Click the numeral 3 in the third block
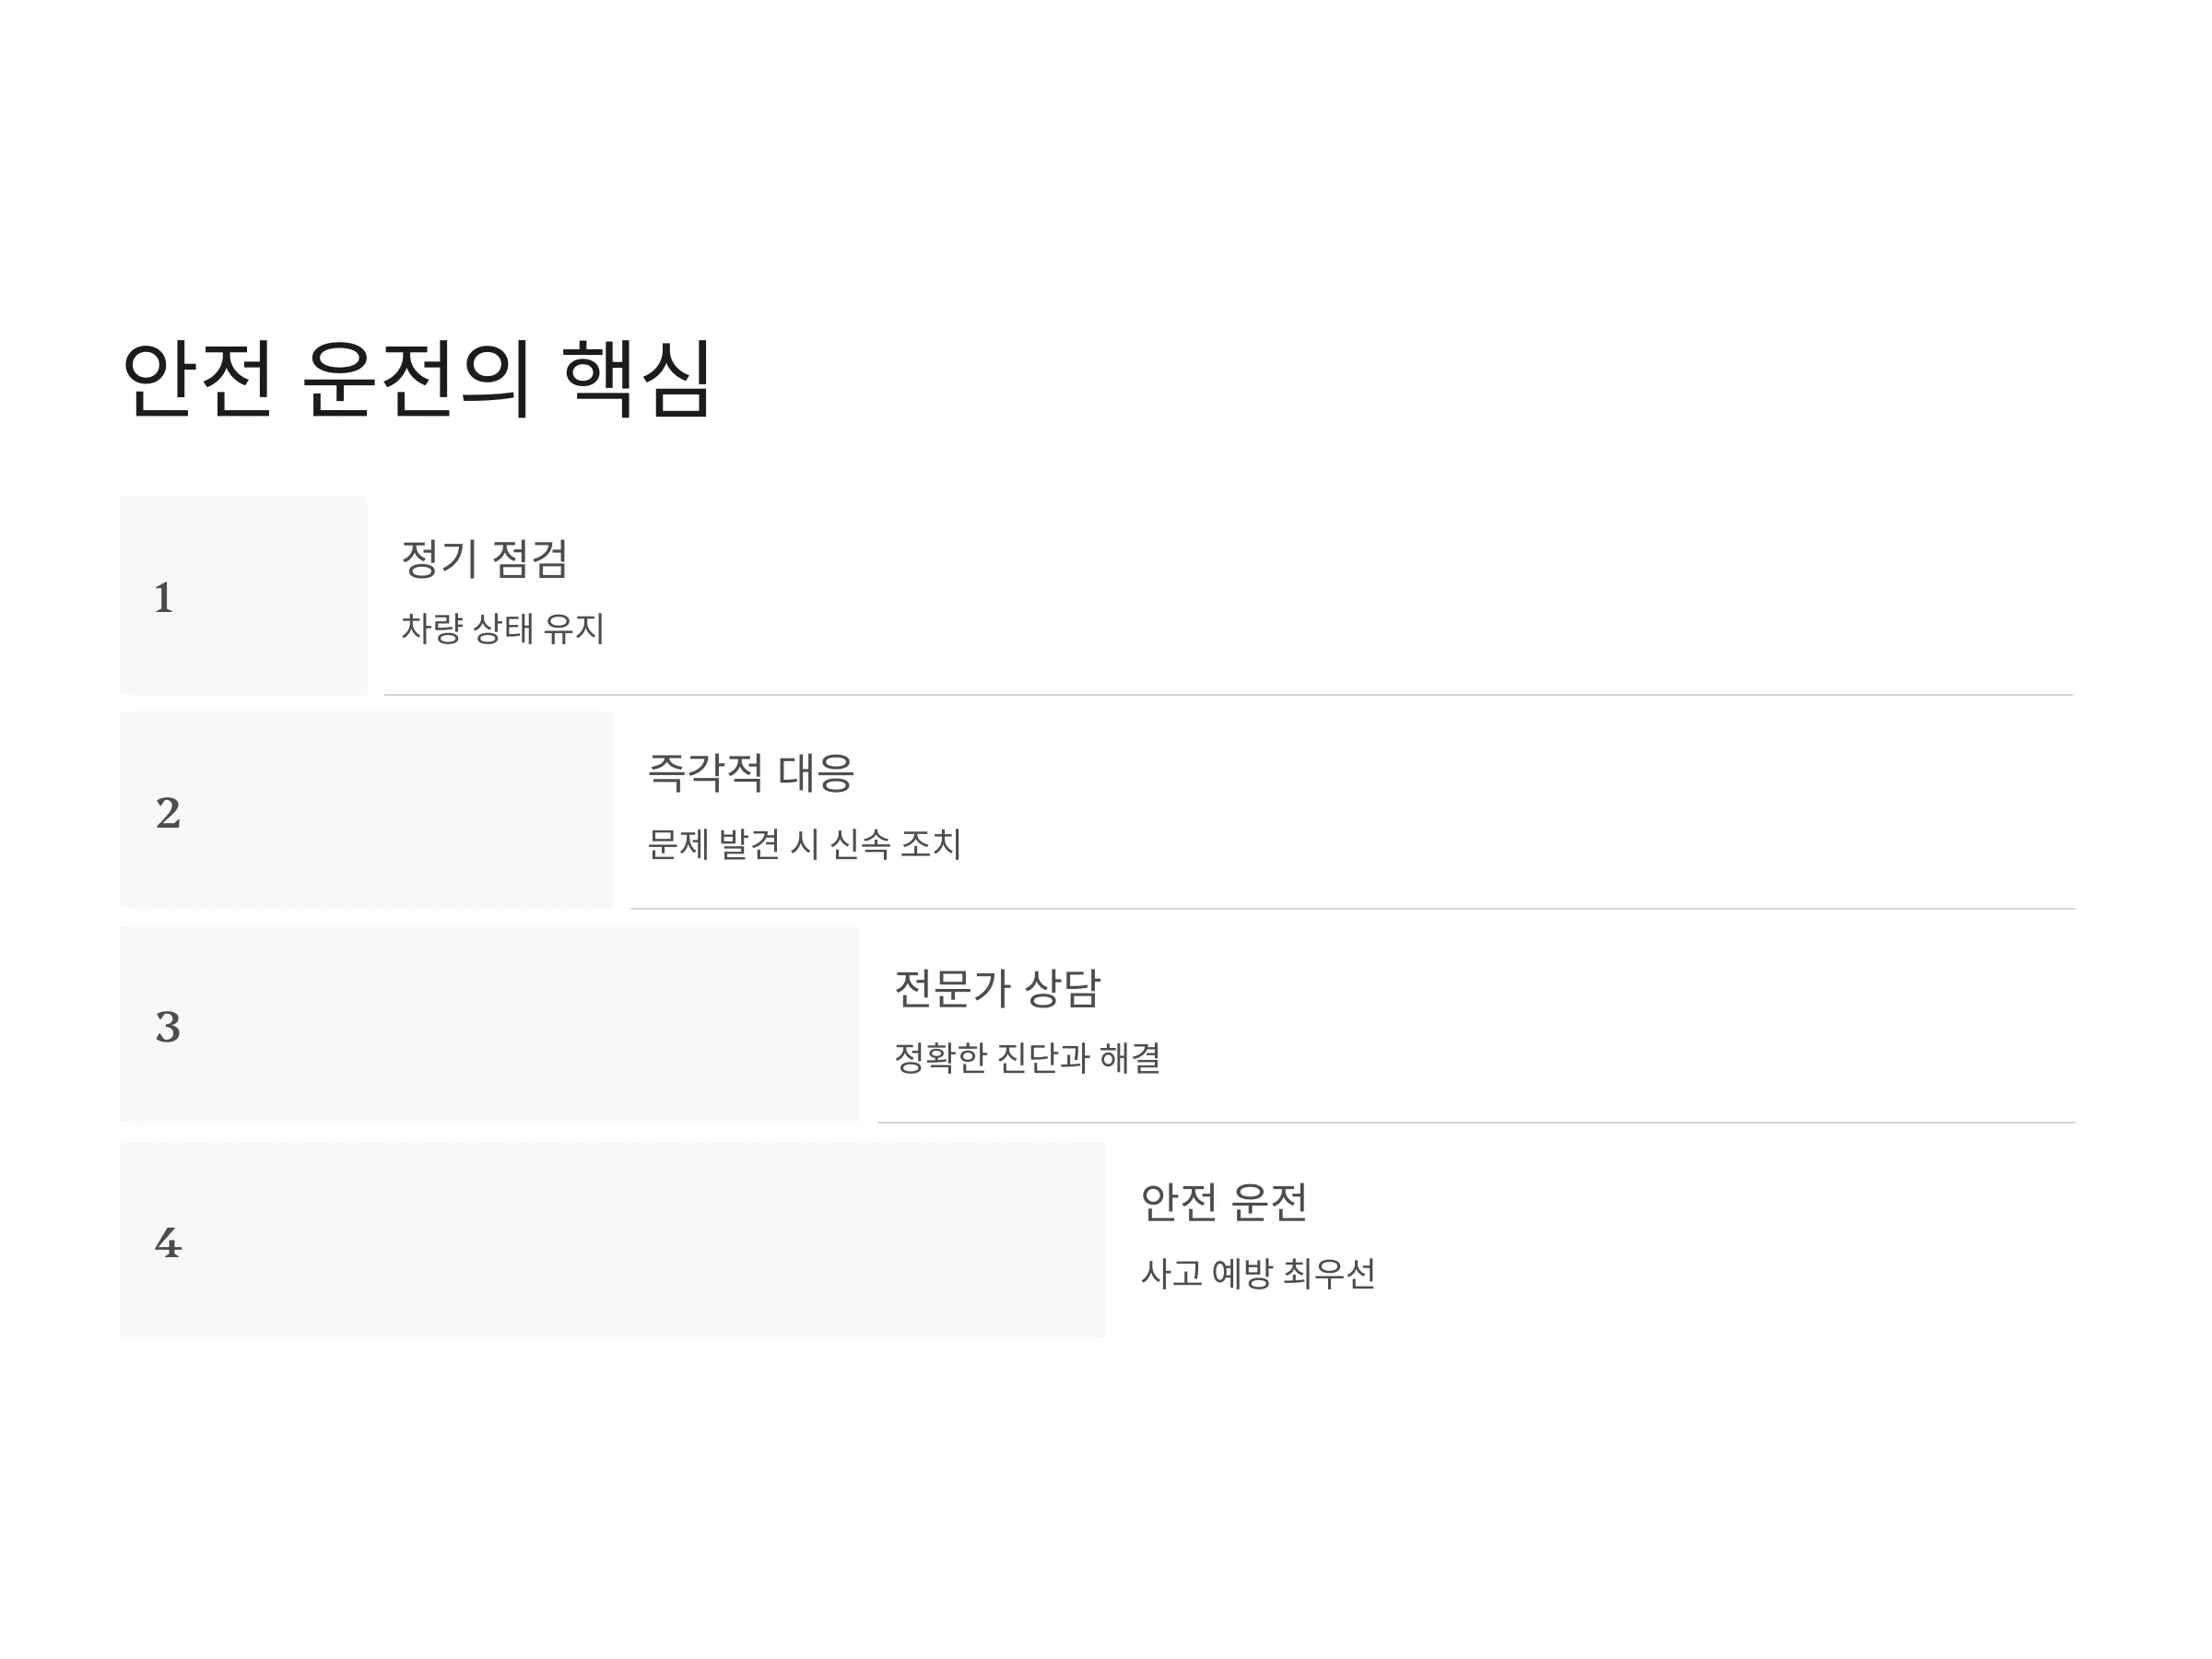Viewport: 2212px width, 1659px height. 168,1027
